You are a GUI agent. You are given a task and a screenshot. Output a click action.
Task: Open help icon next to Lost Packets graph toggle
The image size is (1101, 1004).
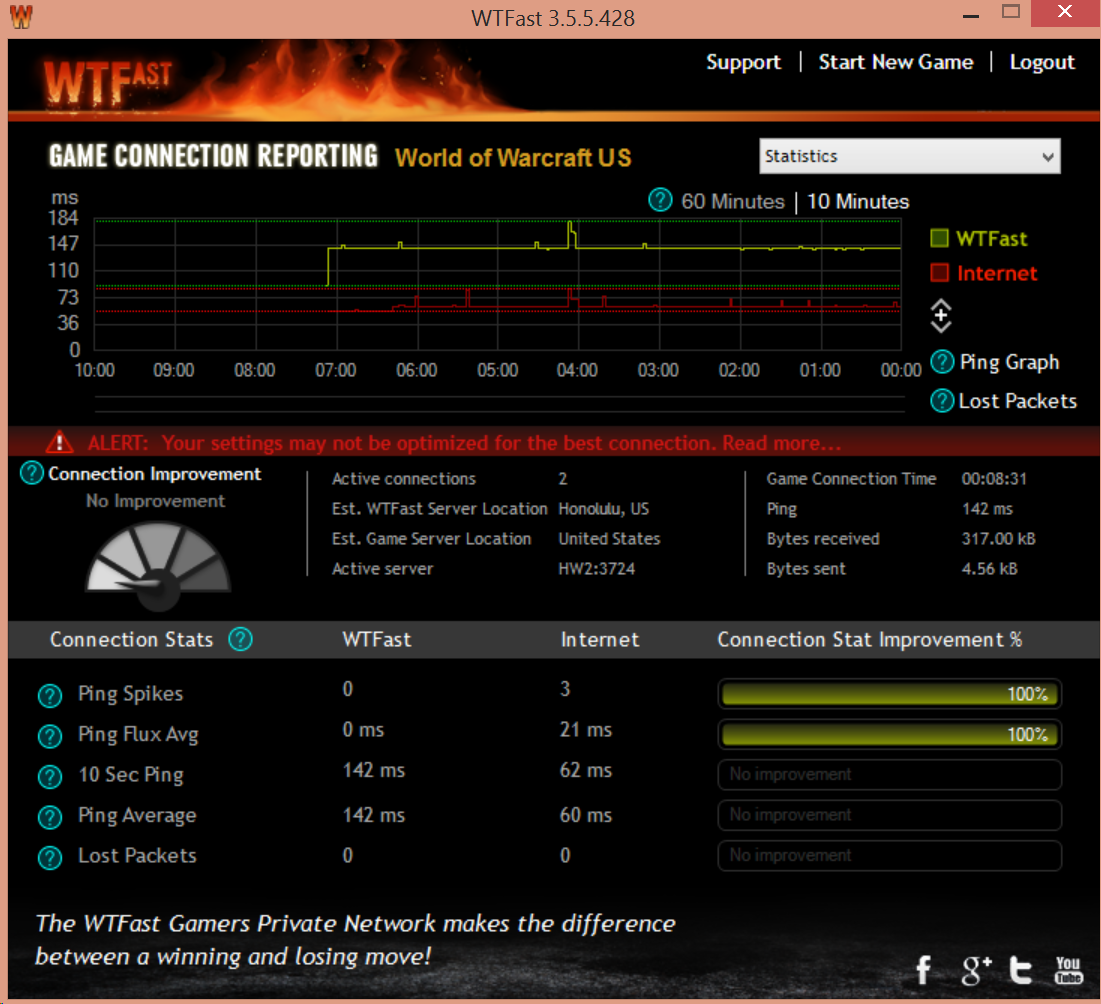coord(942,401)
